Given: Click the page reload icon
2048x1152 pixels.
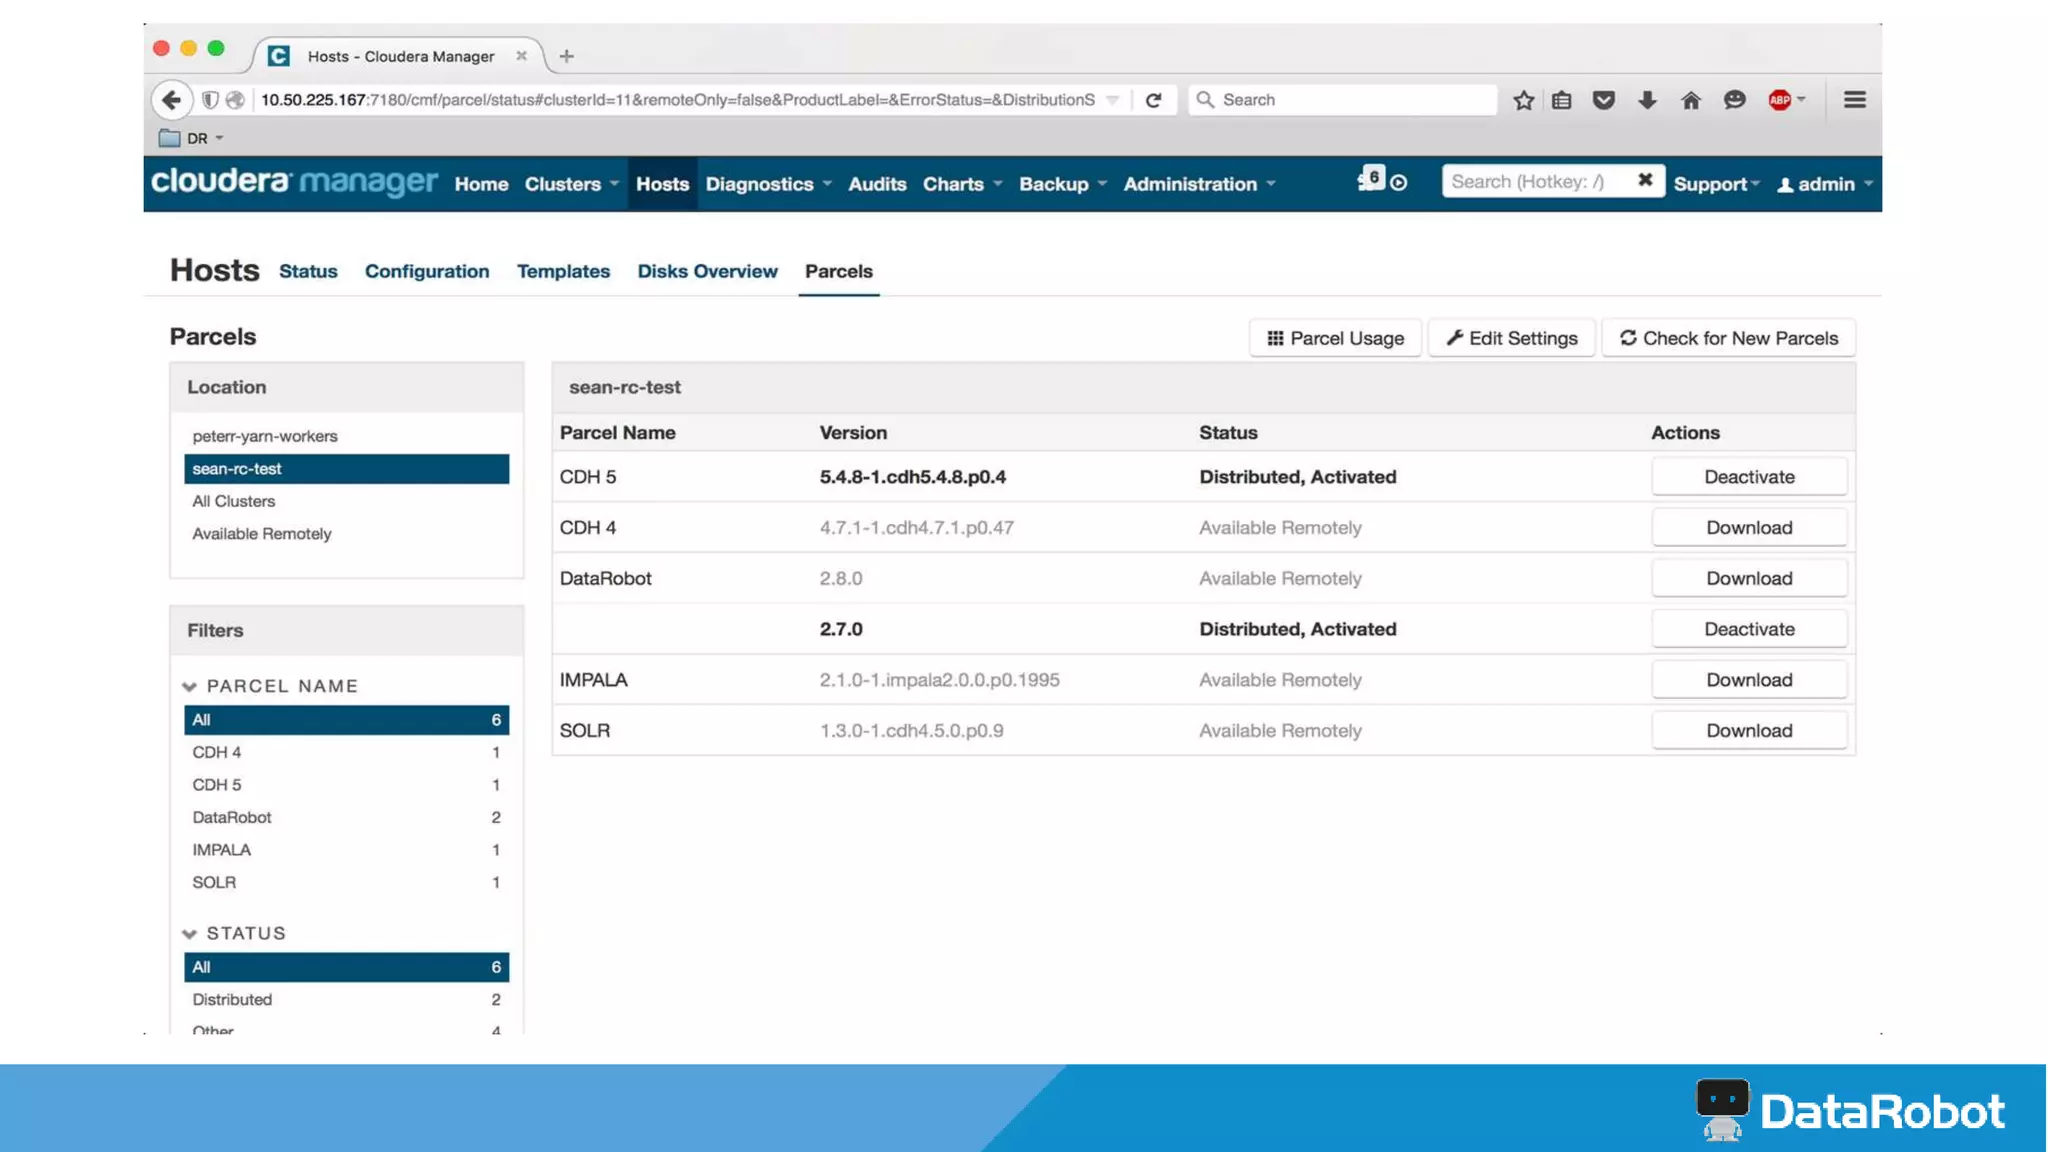Looking at the screenshot, I should 1153,100.
